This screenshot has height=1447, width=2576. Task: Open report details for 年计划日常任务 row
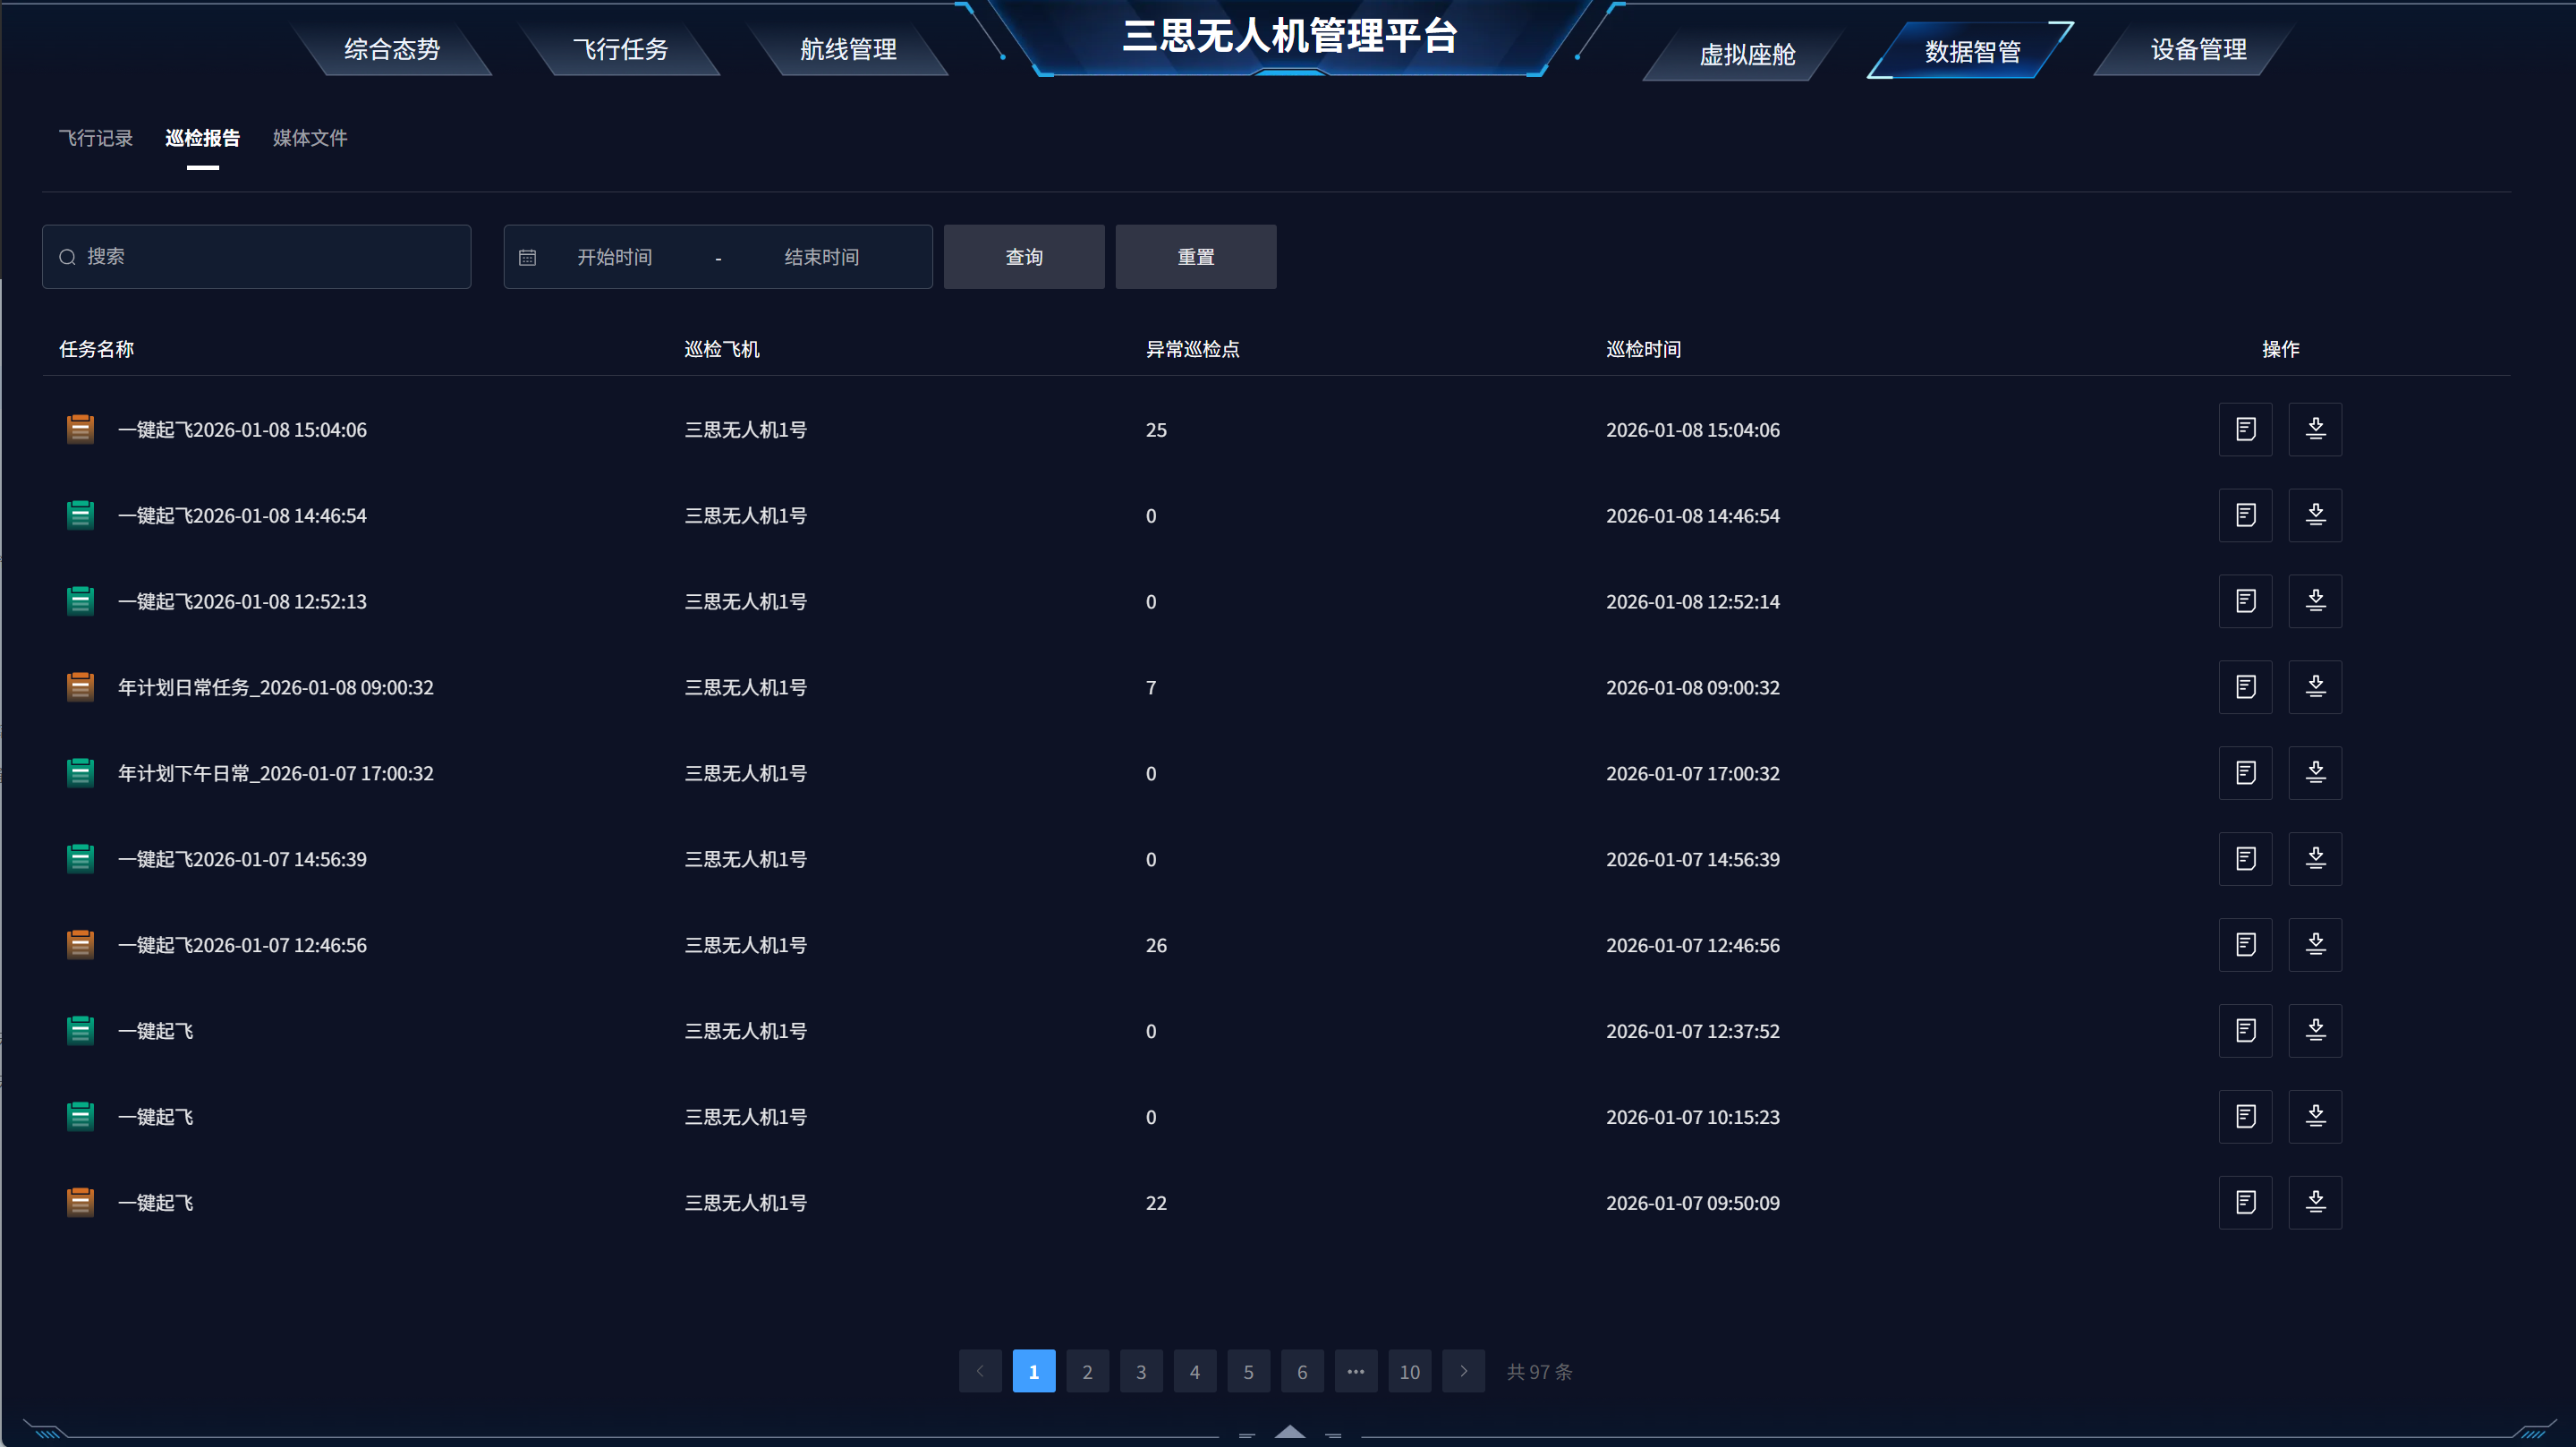tap(2245, 687)
